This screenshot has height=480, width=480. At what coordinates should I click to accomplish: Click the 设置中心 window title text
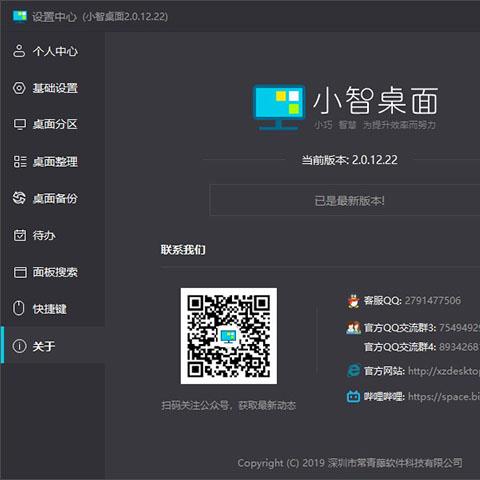[x=55, y=16]
